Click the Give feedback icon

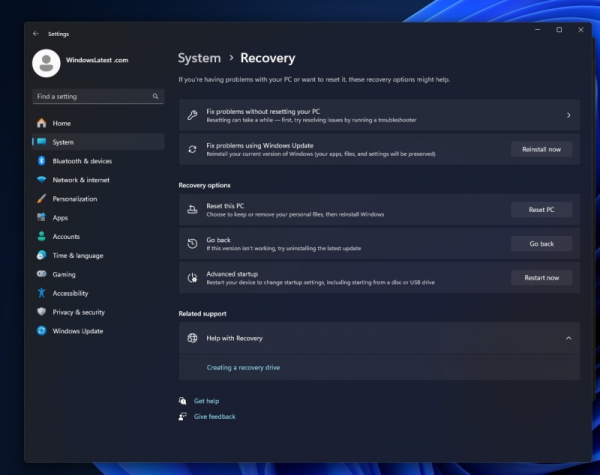(183, 416)
